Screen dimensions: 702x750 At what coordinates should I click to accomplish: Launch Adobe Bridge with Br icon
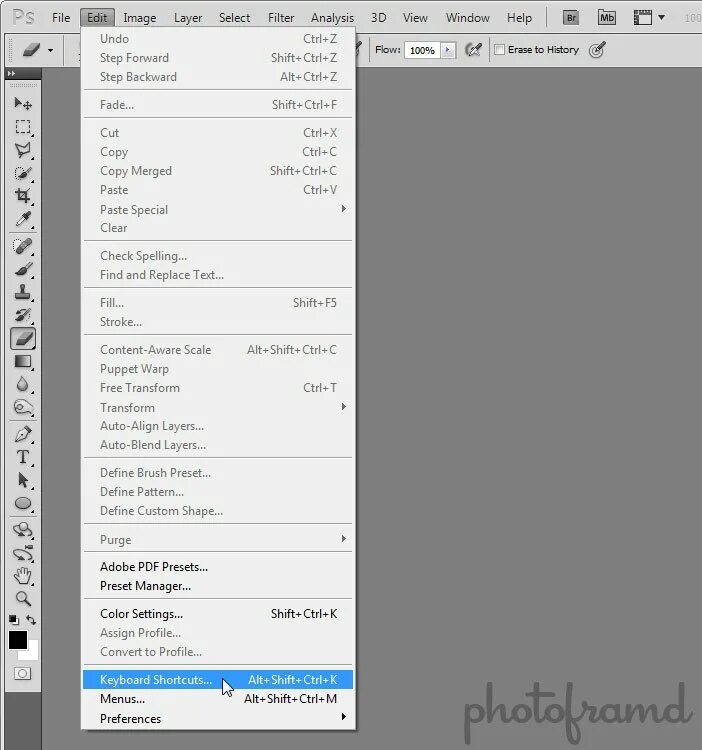(570, 18)
